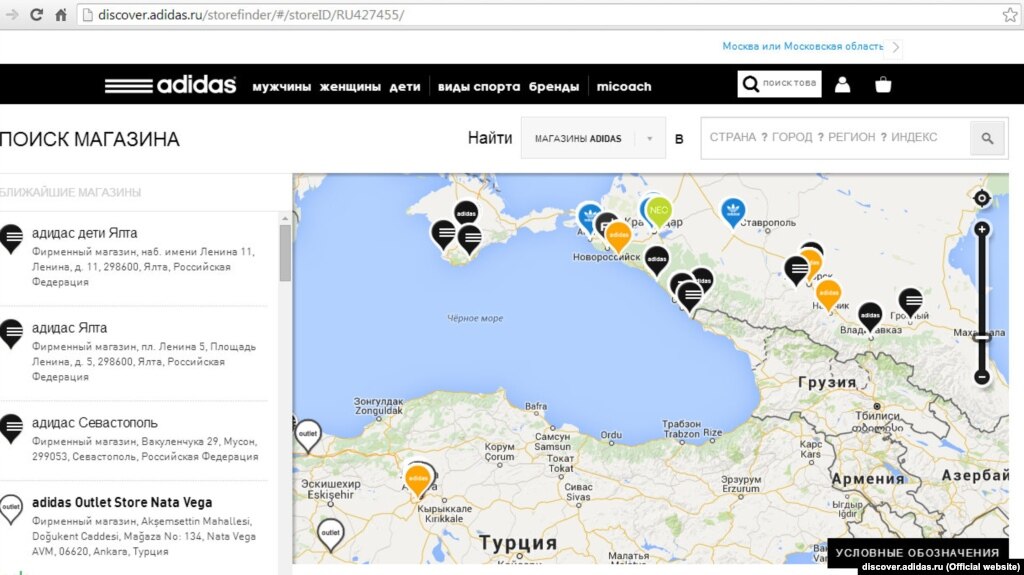Screen dimensions: 1024x575
Task: Select the orange pin near Нальчик
Action: point(828,295)
